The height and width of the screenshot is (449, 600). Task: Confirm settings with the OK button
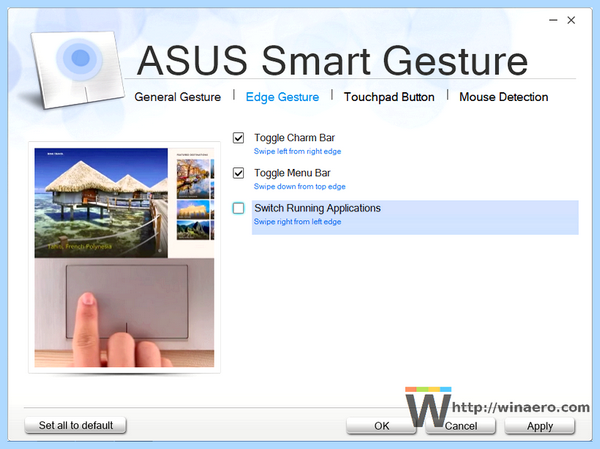[381, 426]
